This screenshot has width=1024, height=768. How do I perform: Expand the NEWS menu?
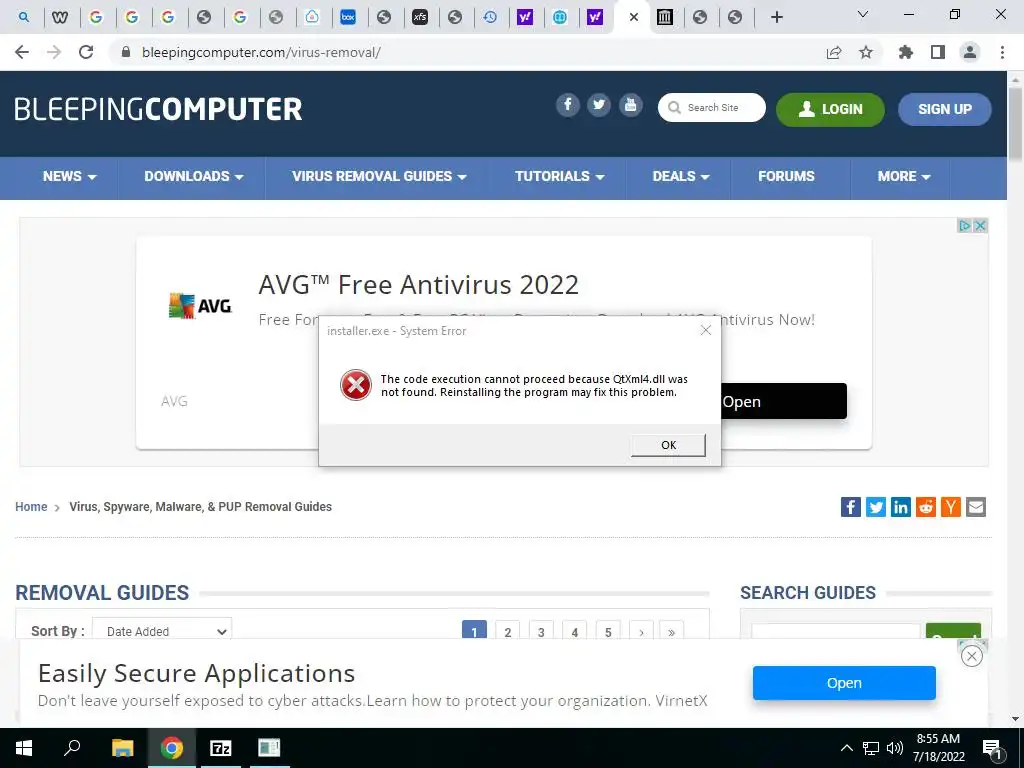pyautogui.click(x=69, y=176)
